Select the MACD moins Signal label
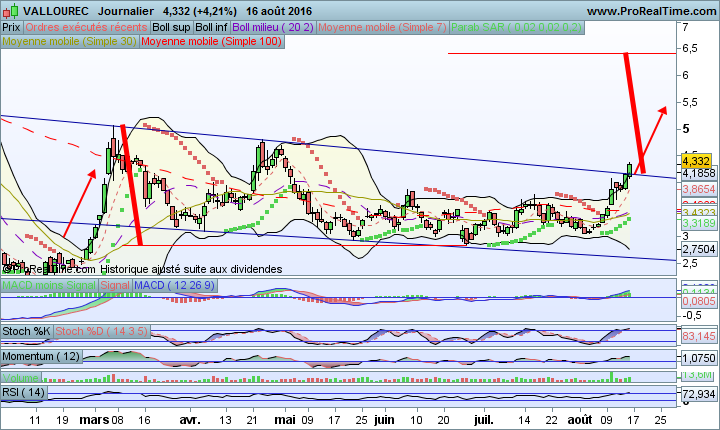This screenshot has width=720, height=430. [49, 285]
